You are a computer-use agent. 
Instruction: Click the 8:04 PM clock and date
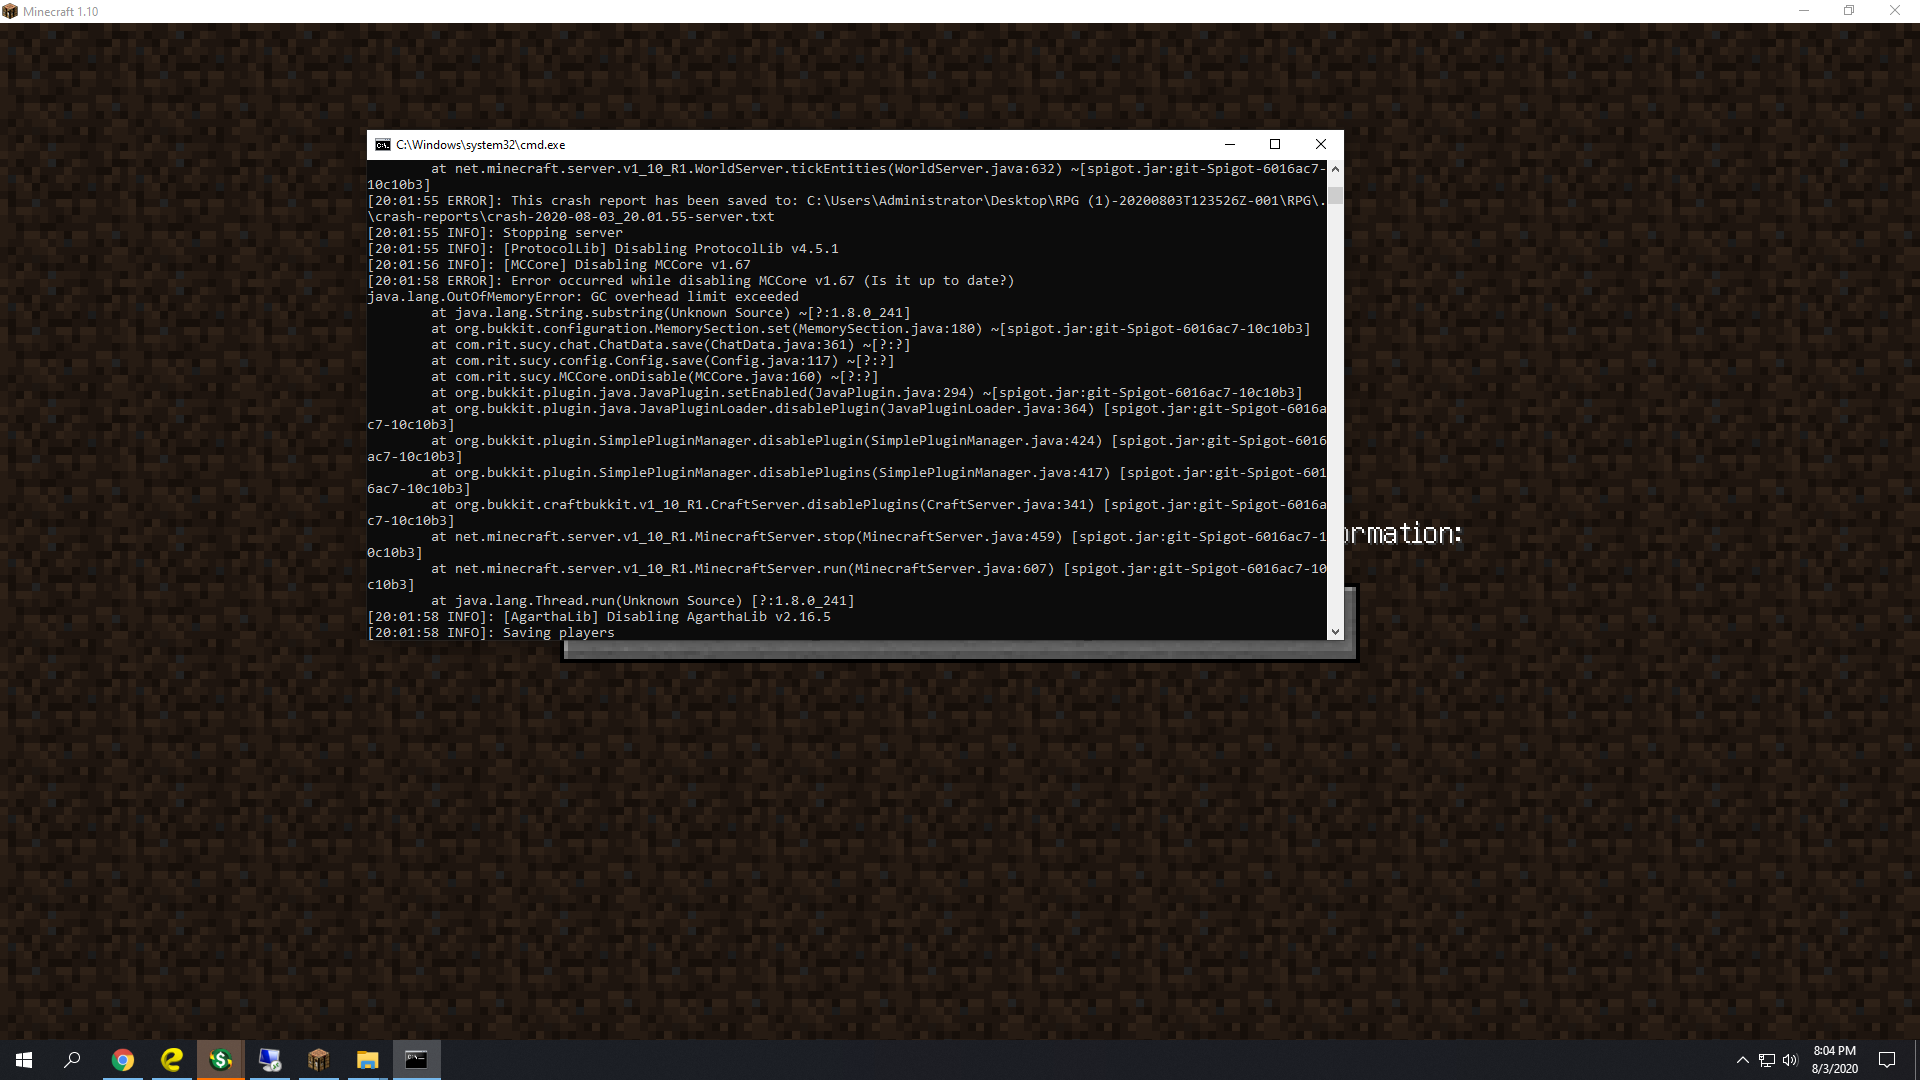1834,1060
